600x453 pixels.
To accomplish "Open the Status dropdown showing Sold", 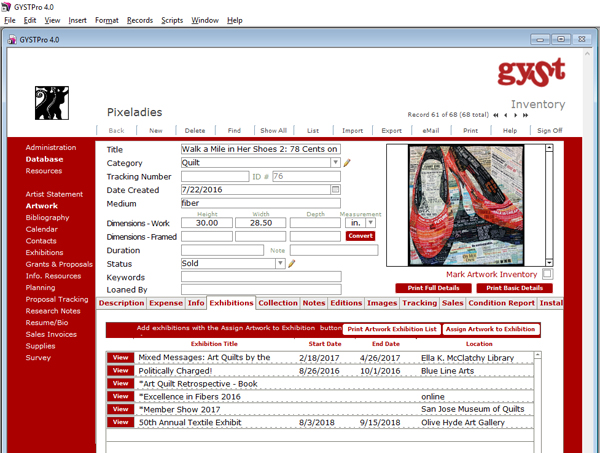I will pos(280,264).
